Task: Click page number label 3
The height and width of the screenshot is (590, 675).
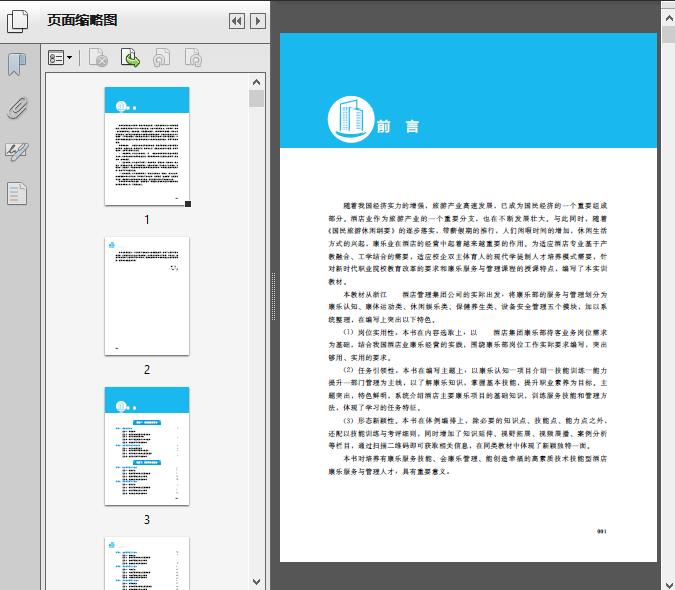Action: (x=147, y=519)
